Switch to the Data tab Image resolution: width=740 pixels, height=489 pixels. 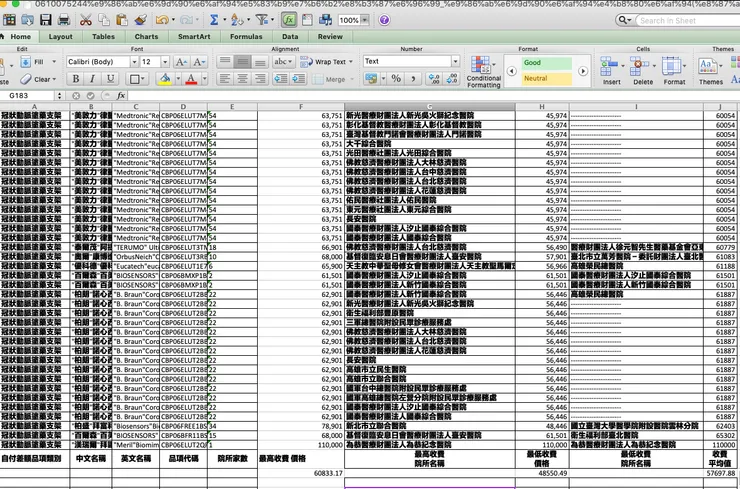tap(290, 36)
